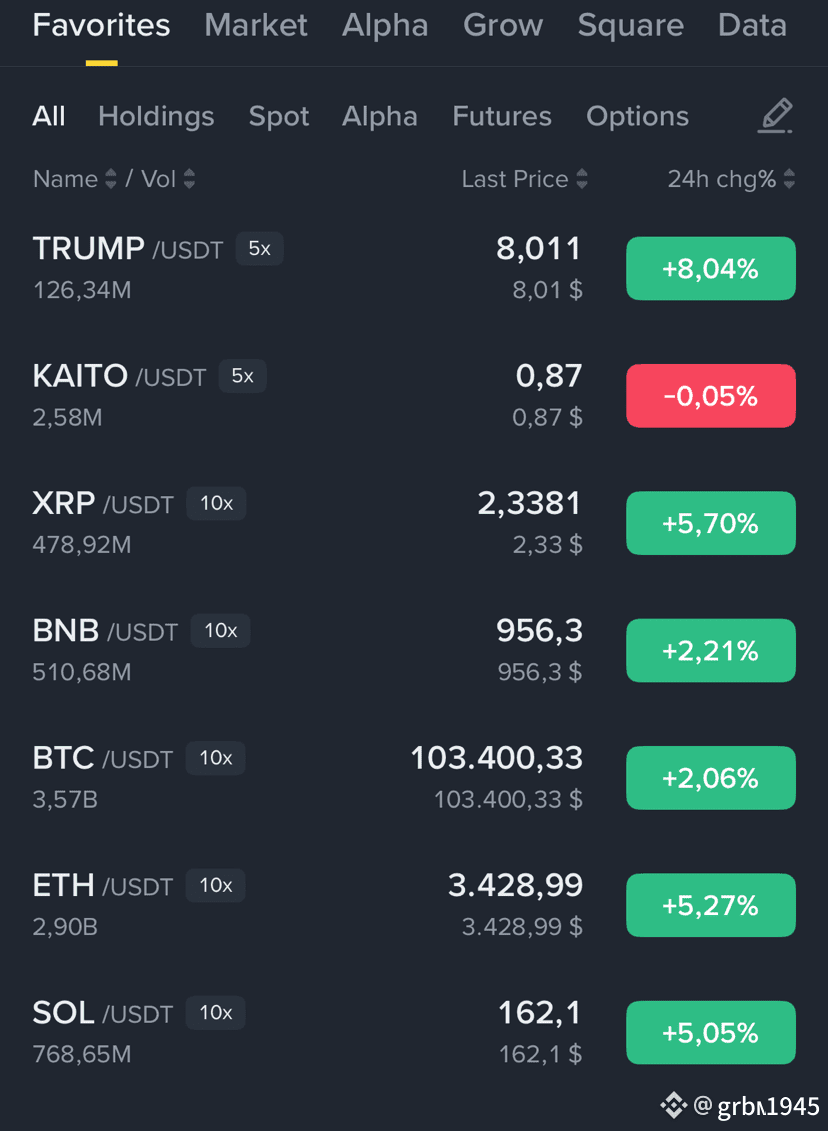Click the 5x badge next to TRUMP
This screenshot has height=1131, width=828.
[260, 249]
